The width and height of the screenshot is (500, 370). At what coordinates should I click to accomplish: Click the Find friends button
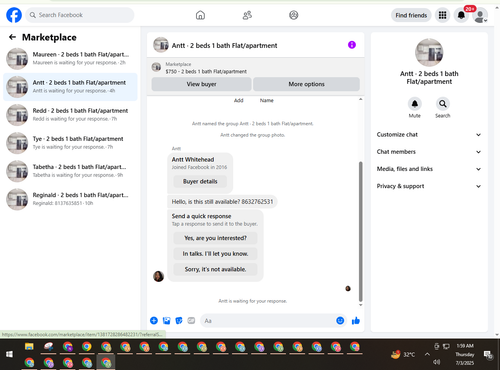tap(411, 15)
